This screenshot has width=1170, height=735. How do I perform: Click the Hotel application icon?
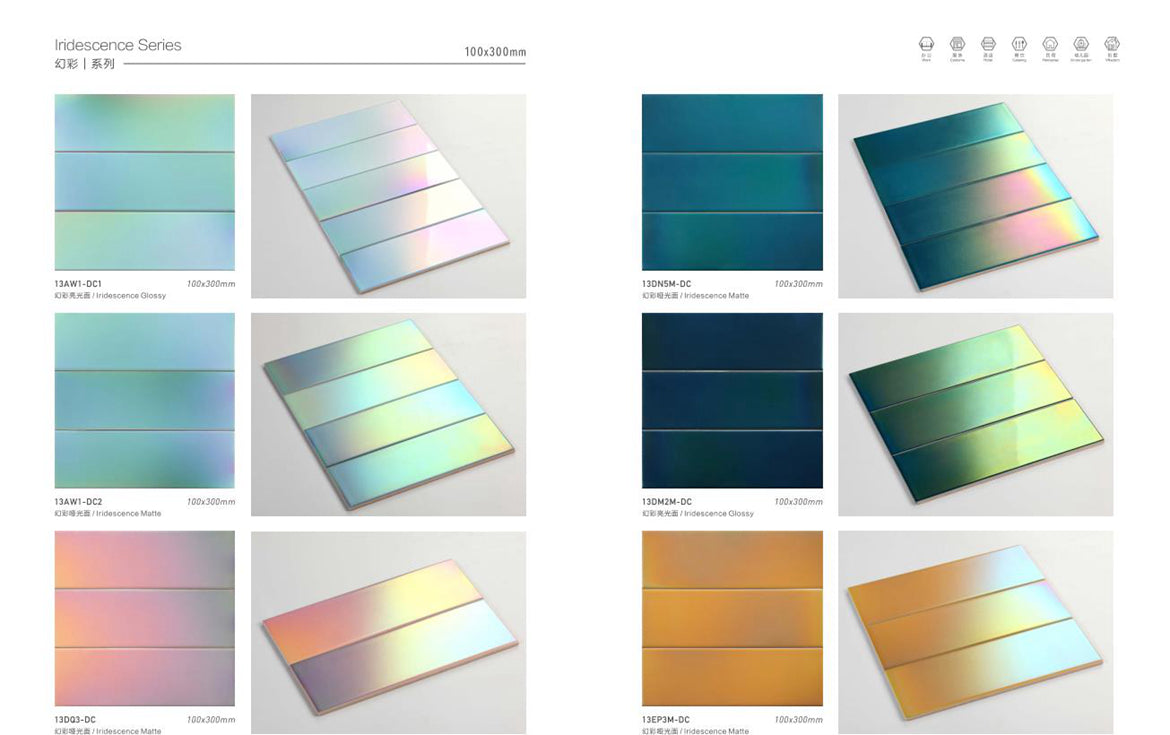click(x=988, y=45)
